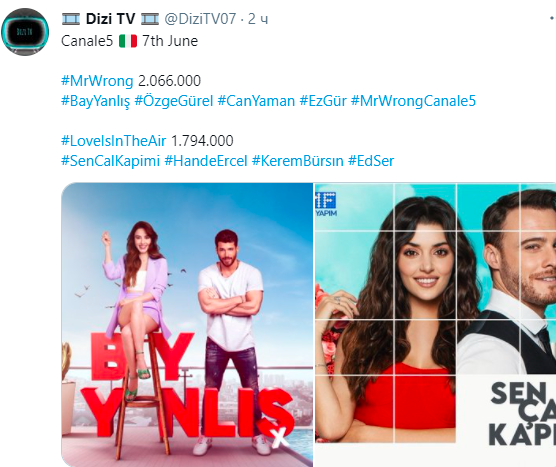The image size is (556, 467).
Task: Click the film strip emoji before Dizi TV
Action: [71, 19]
